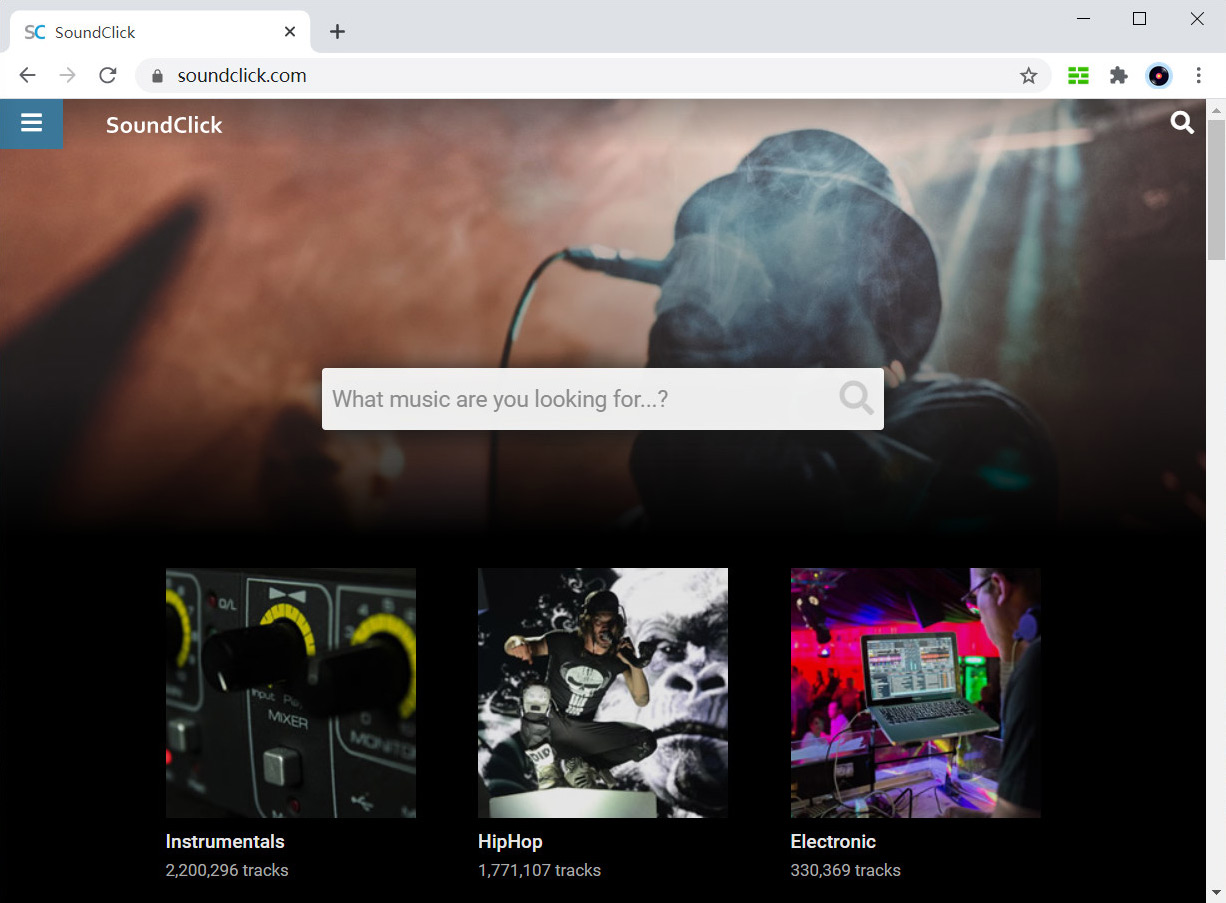Open a new browser tab
The height and width of the screenshot is (903, 1226).
pyautogui.click(x=337, y=32)
